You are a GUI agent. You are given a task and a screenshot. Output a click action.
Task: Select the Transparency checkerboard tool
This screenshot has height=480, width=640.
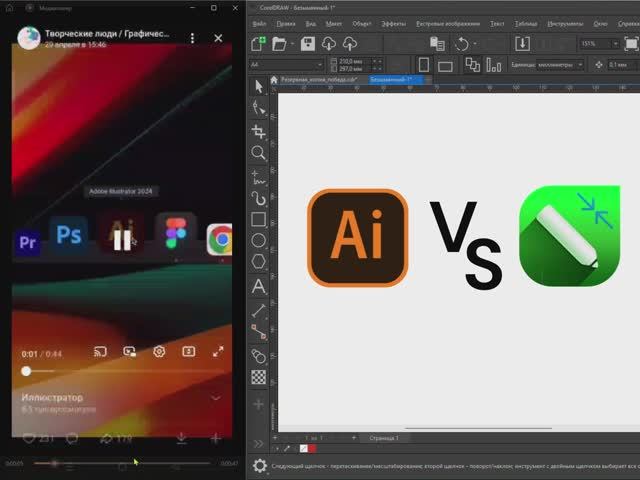pyautogui.click(x=258, y=377)
